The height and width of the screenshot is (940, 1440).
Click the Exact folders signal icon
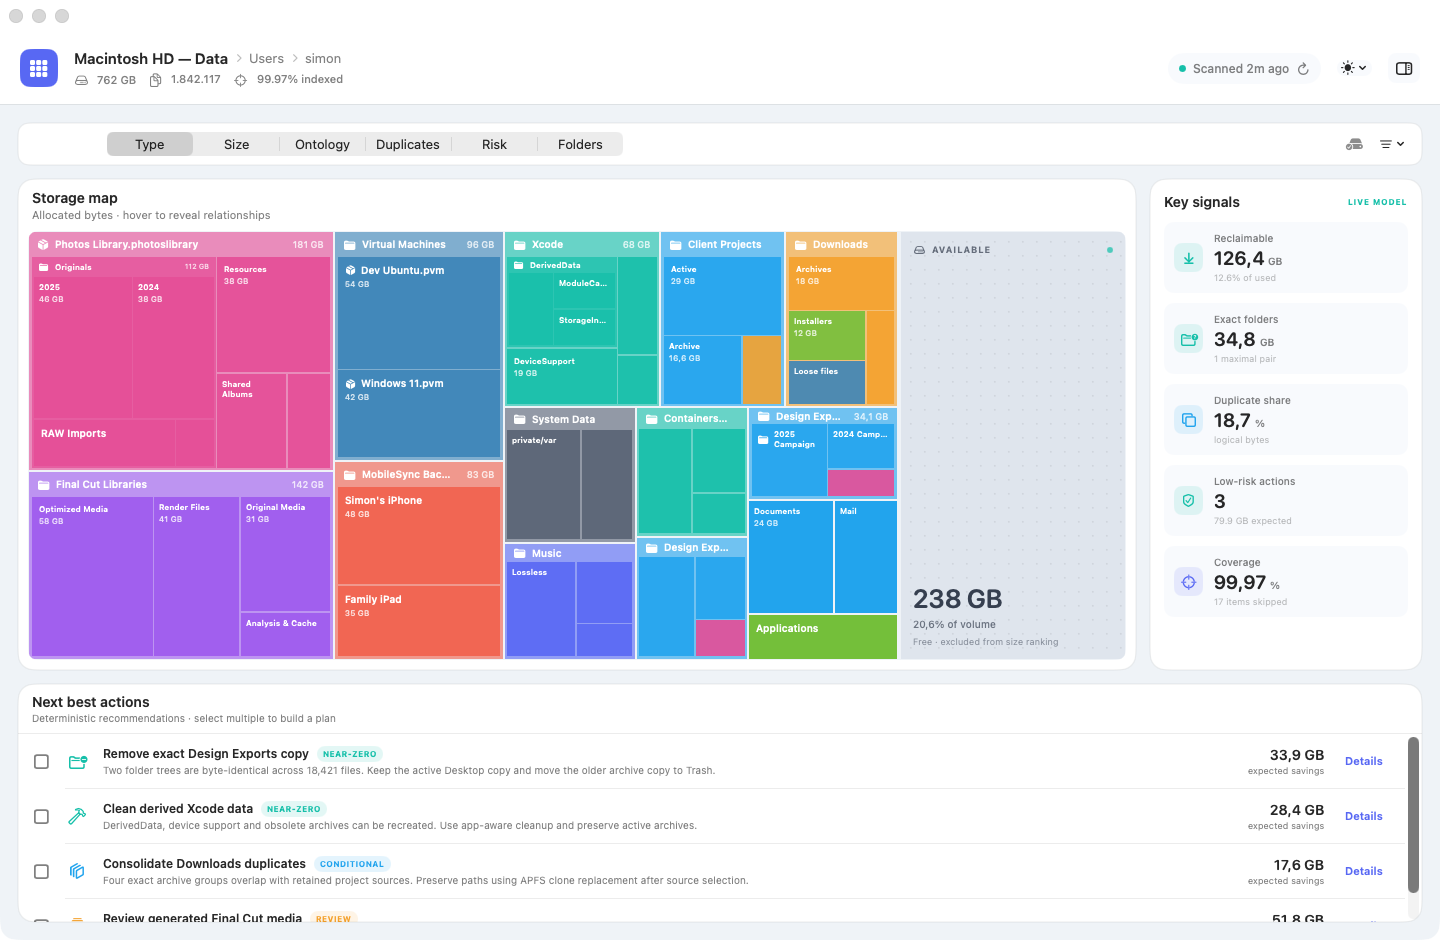[x=1189, y=339]
